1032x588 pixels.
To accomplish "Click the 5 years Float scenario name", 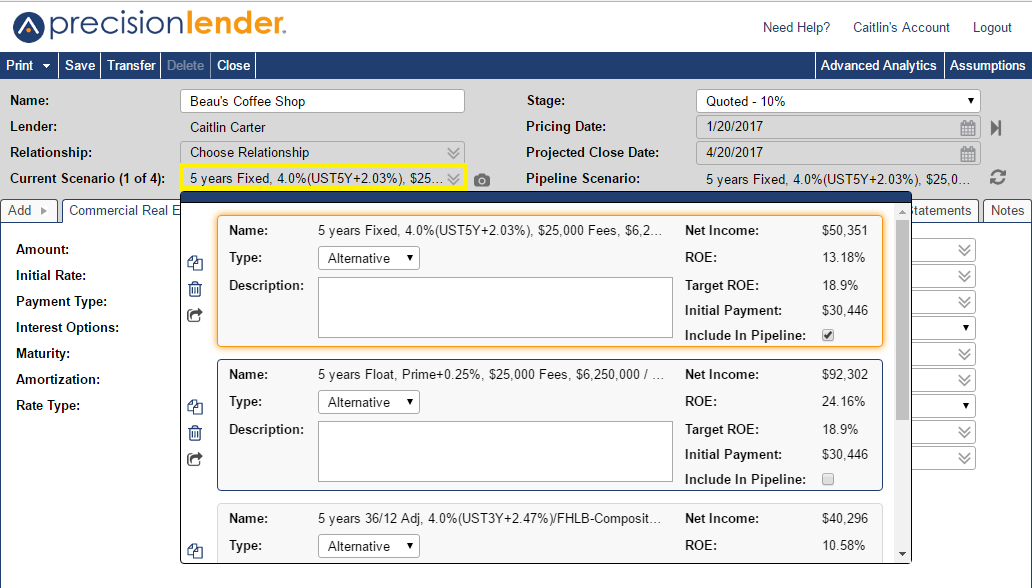I will point(491,375).
